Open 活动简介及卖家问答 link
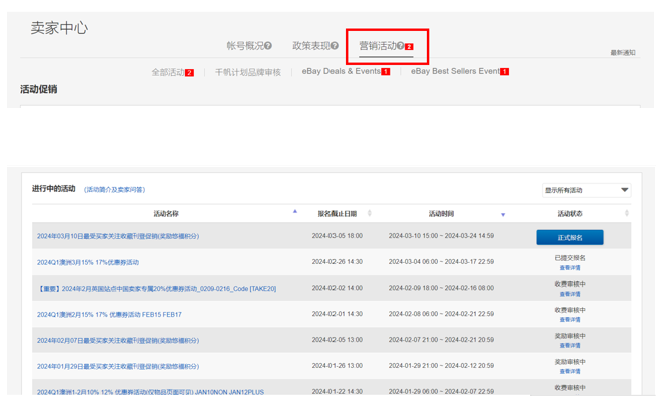 click(x=115, y=190)
